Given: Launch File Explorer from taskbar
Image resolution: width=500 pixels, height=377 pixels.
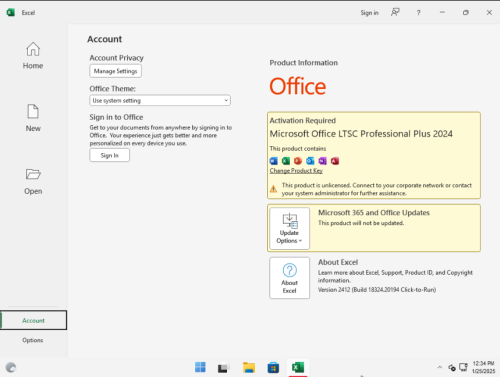Looking at the screenshot, I should pos(249,367).
